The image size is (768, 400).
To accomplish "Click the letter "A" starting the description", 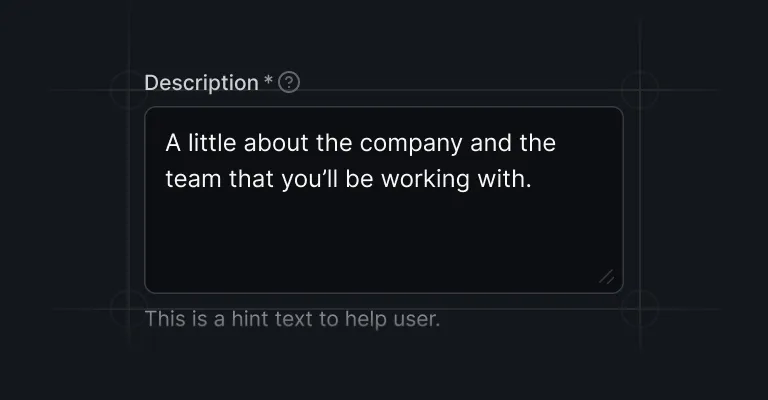I will (173, 143).
